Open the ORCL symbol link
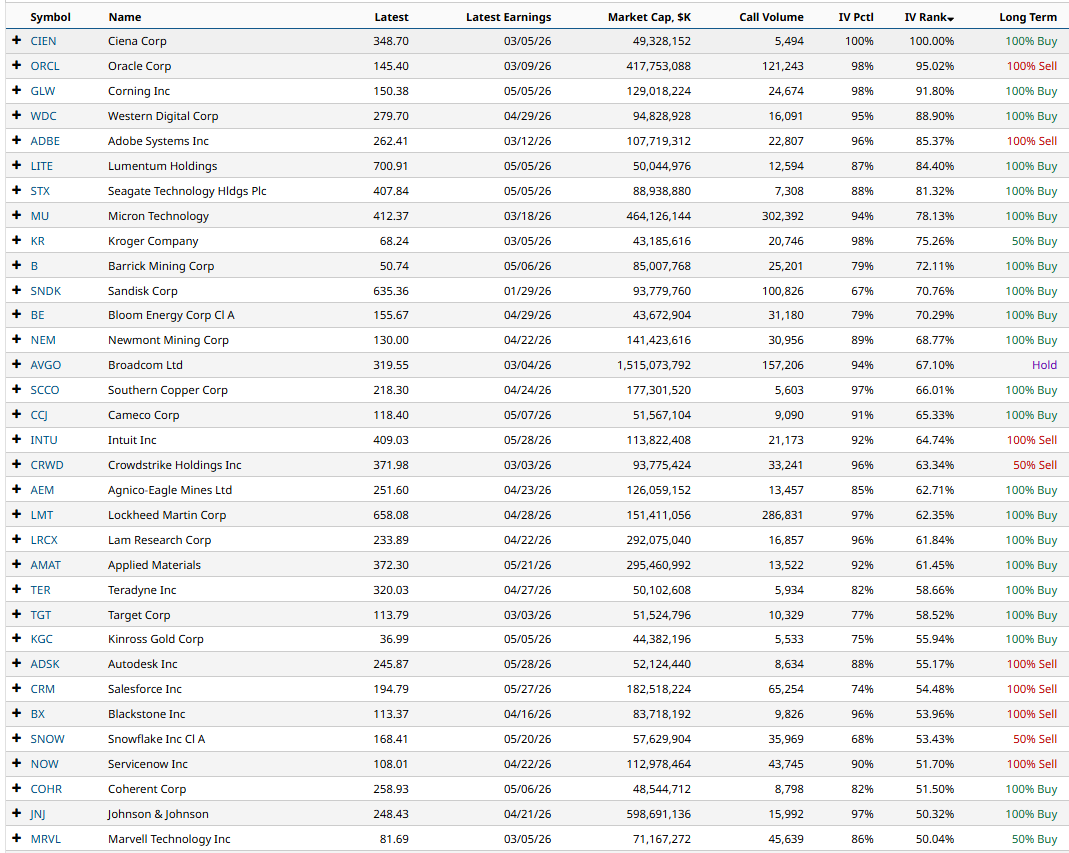This screenshot has width=1069, height=853. (x=45, y=66)
